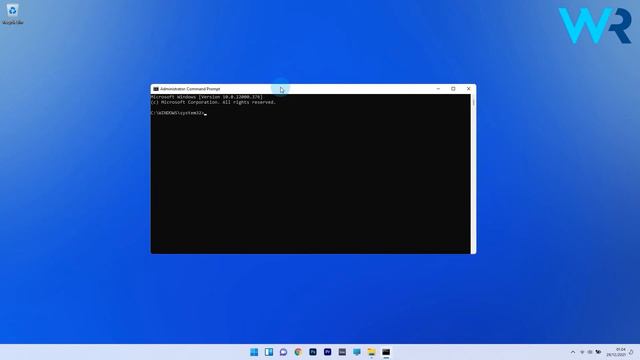Open Google Chrome from the taskbar
This screenshot has width=640, height=360.
(x=298, y=352)
